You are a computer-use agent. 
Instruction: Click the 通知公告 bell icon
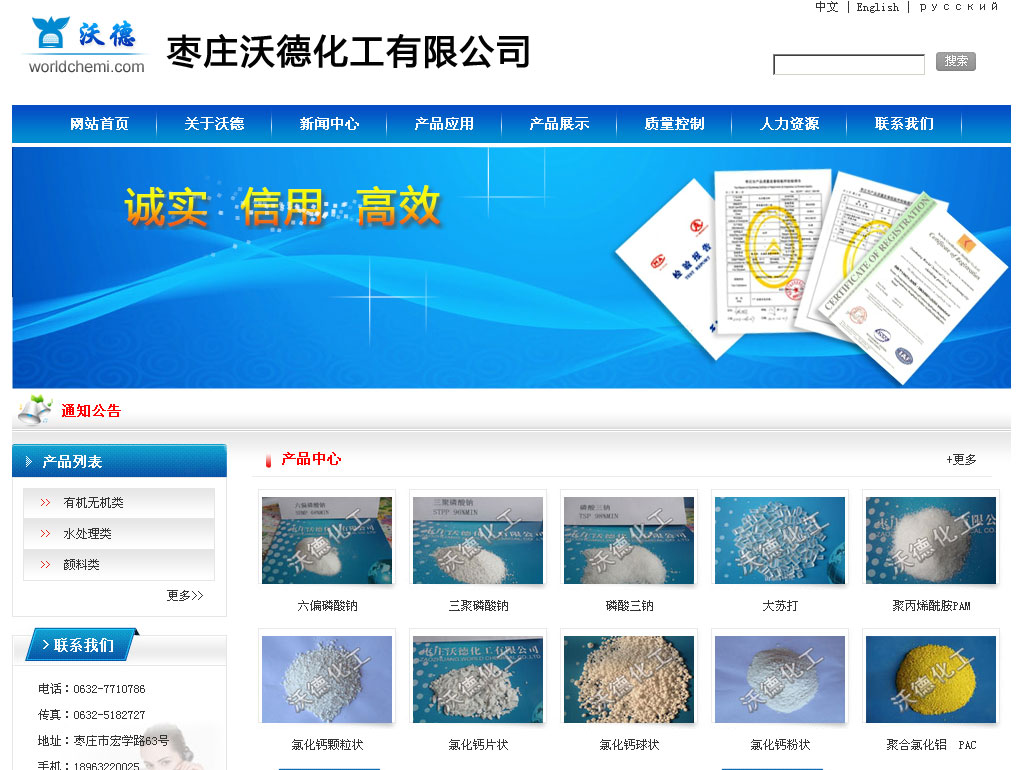[35, 410]
